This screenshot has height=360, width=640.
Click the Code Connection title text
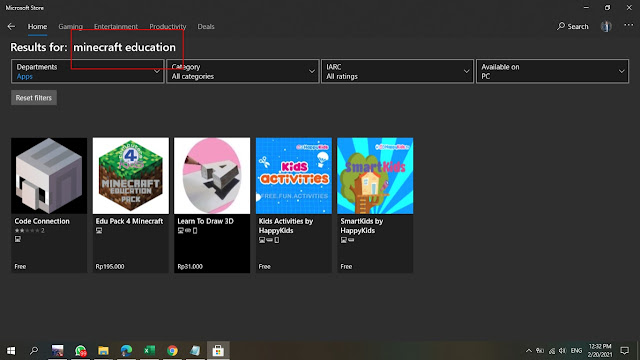42,221
